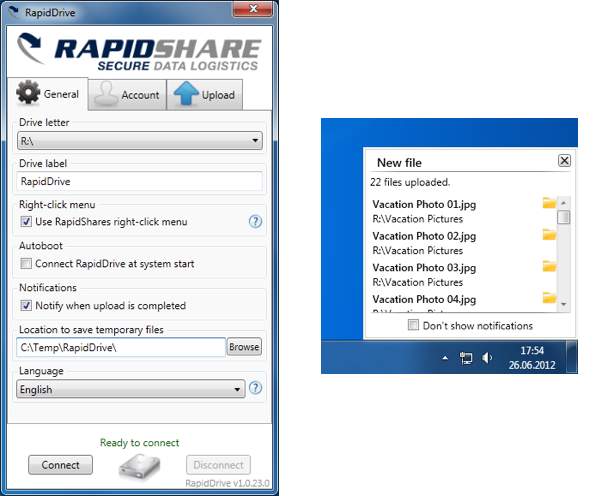Screen dimensions: 600x496
Task: Open folder icon for Vacation Photo 02.jpg
Action: click(549, 234)
